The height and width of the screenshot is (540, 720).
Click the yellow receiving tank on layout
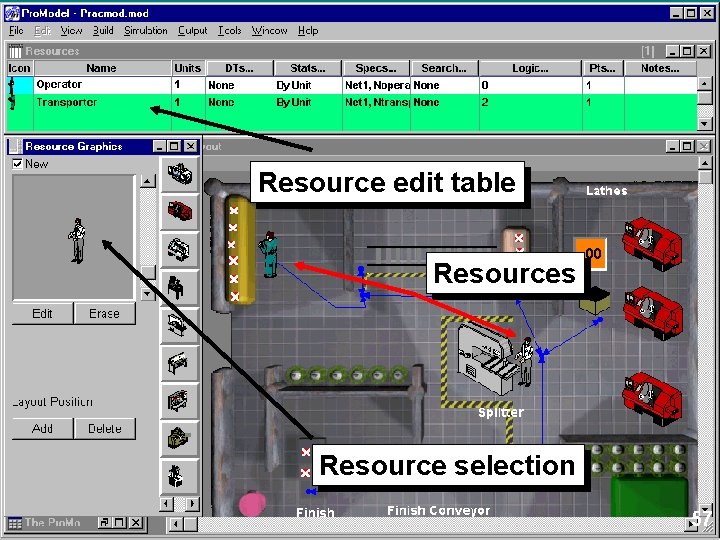[x=240, y=249]
